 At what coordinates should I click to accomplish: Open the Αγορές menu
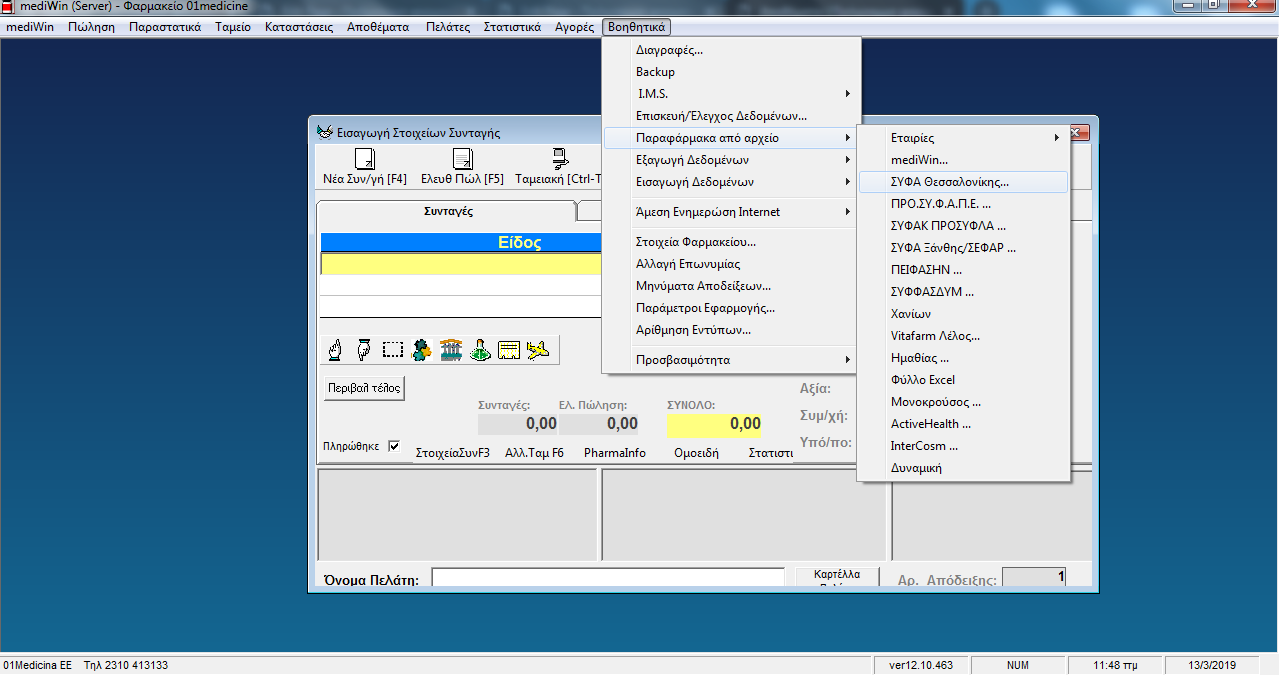point(575,27)
